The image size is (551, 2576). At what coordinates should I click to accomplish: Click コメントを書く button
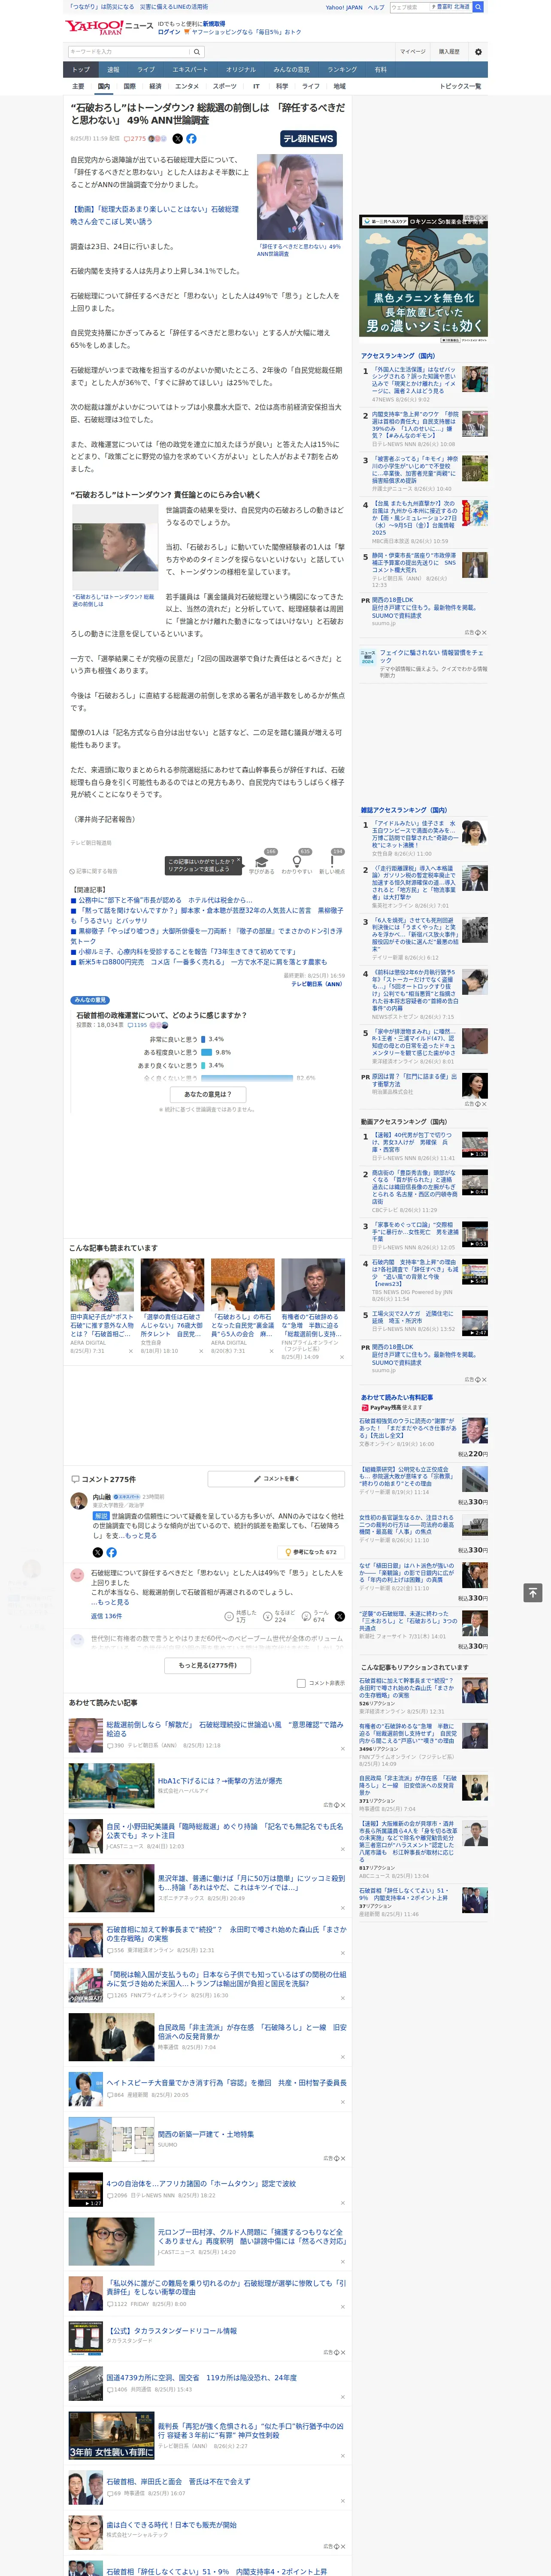(x=276, y=1478)
